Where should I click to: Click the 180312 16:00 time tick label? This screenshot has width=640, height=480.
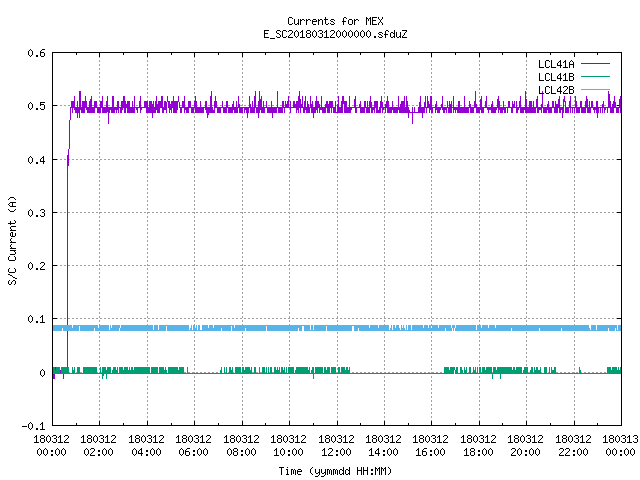pyautogui.click(x=431, y=446)
